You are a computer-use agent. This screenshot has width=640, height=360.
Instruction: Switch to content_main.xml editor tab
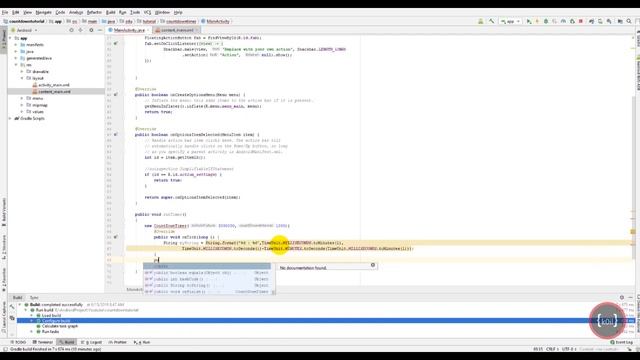tap(177, 30)
